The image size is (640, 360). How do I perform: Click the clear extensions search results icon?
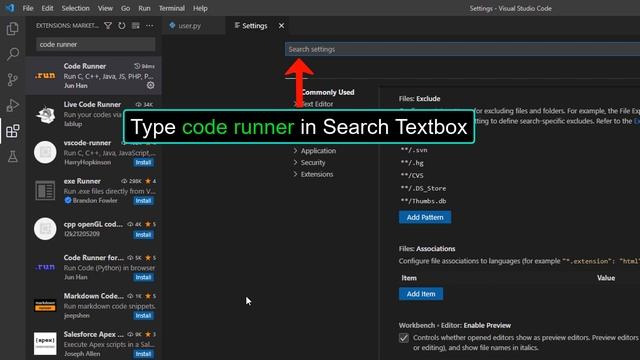pyautogui.click(x=136, y=26)
